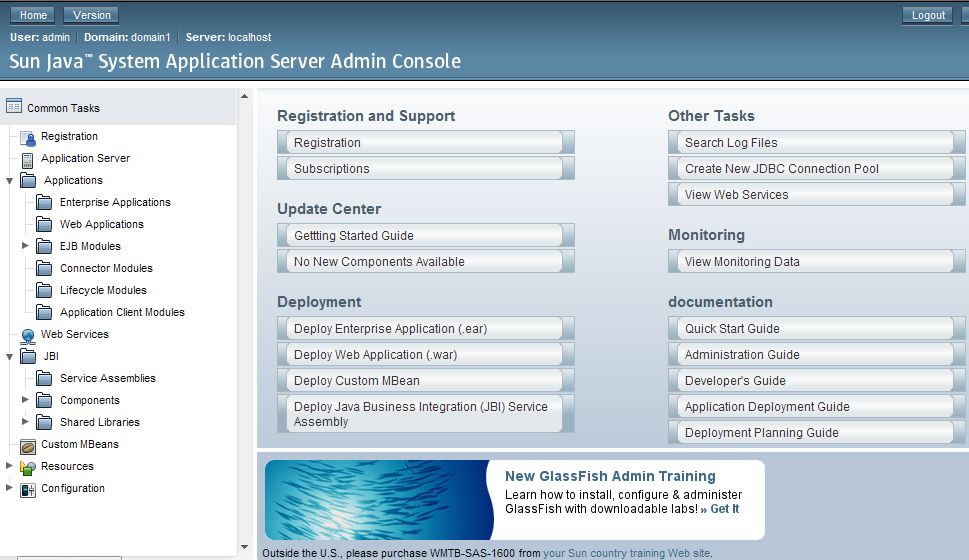Open the Getting Started Guide
The image size is (969, 560).
[x=426, y=235]
